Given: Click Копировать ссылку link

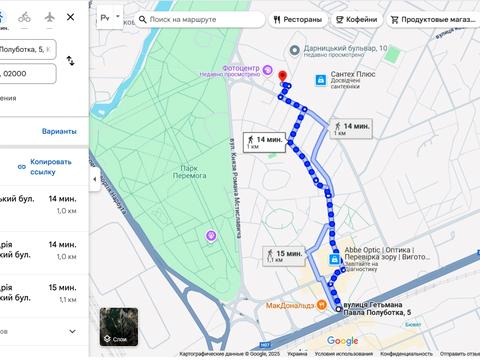Looking at the screenshot, I should click(51, 167).
